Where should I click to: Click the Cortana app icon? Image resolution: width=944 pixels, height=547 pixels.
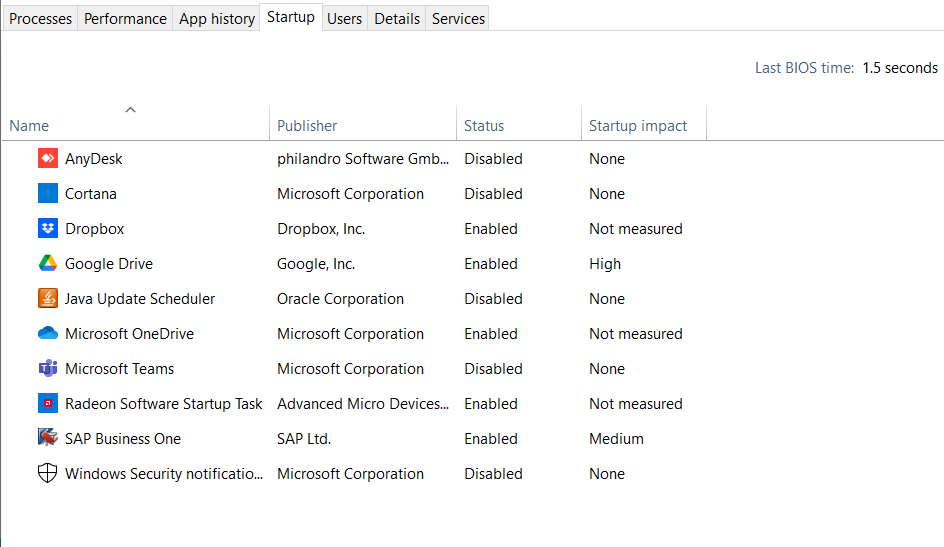[48, 193]
